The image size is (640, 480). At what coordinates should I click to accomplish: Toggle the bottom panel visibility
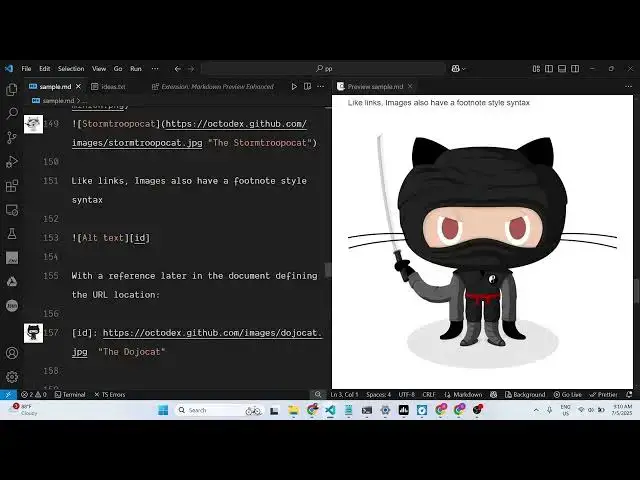(x=562, y=69)
